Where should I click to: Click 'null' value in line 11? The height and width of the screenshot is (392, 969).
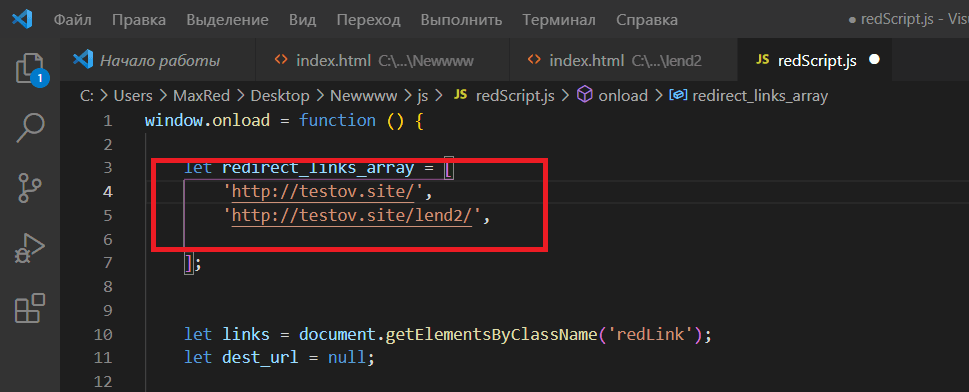pos(347,358)
